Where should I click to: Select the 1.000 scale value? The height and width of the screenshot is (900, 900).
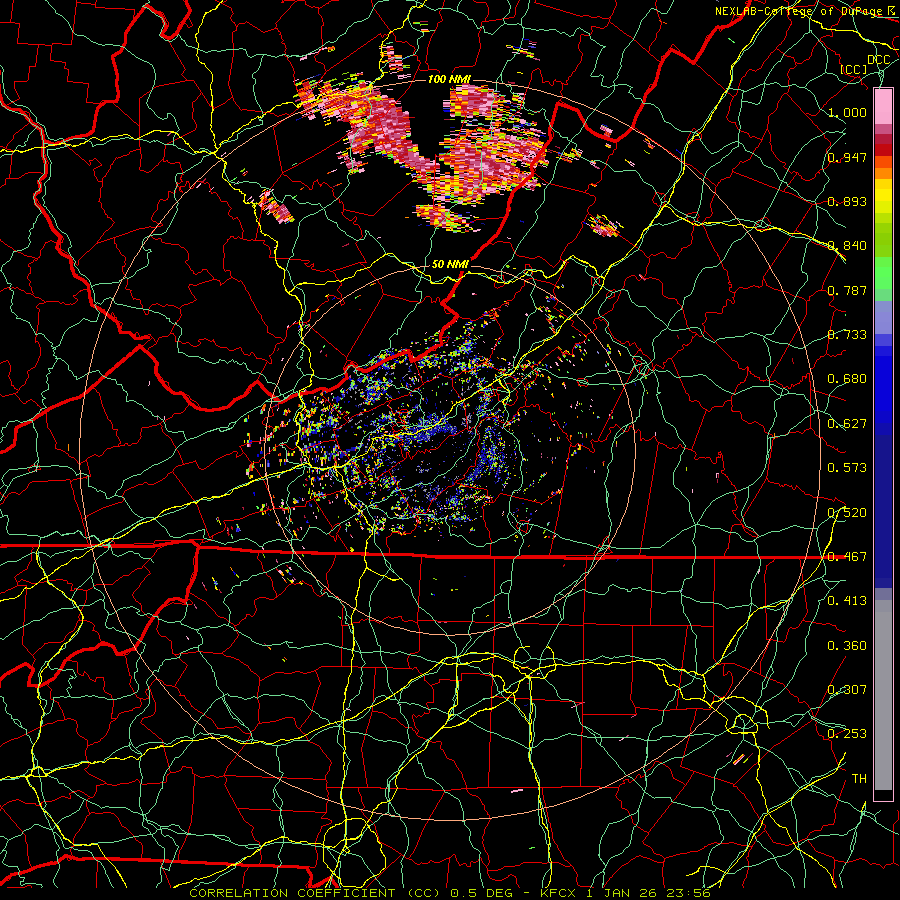point(847,112)
